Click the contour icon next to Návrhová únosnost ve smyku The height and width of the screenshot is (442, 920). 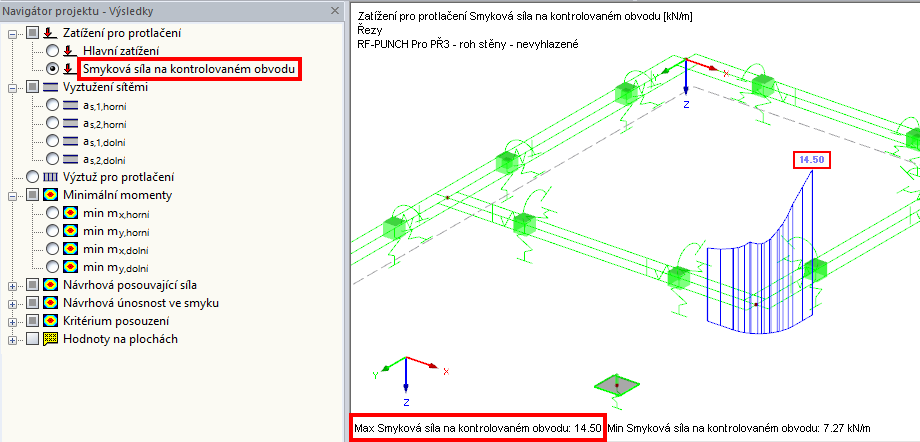[50, 303]
